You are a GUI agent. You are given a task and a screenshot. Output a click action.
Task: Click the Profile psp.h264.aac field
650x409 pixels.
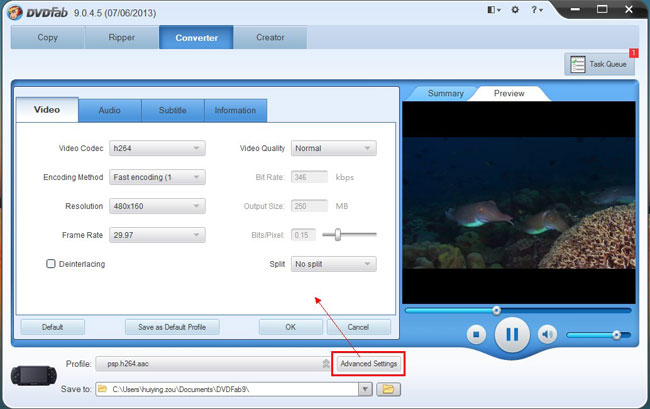point(213,363)
